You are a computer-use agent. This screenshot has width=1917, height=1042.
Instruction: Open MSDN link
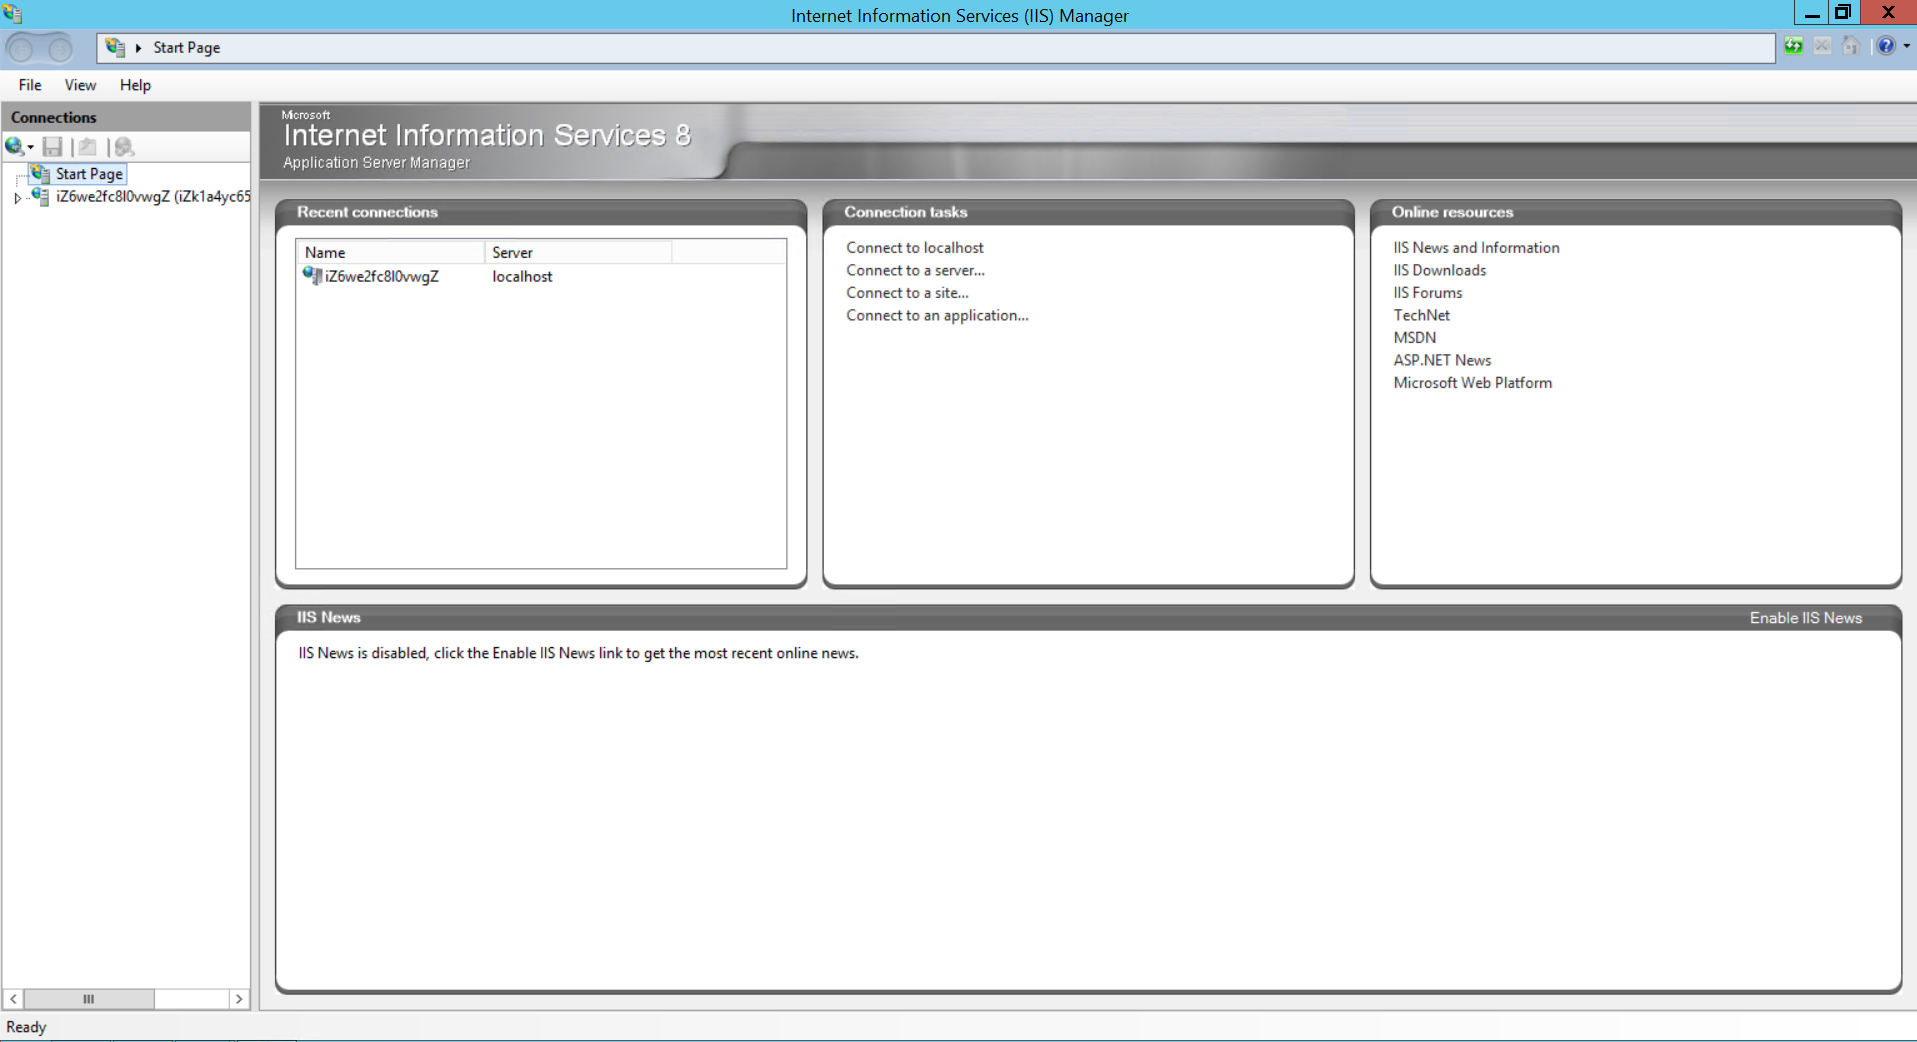coord(1414,338)
